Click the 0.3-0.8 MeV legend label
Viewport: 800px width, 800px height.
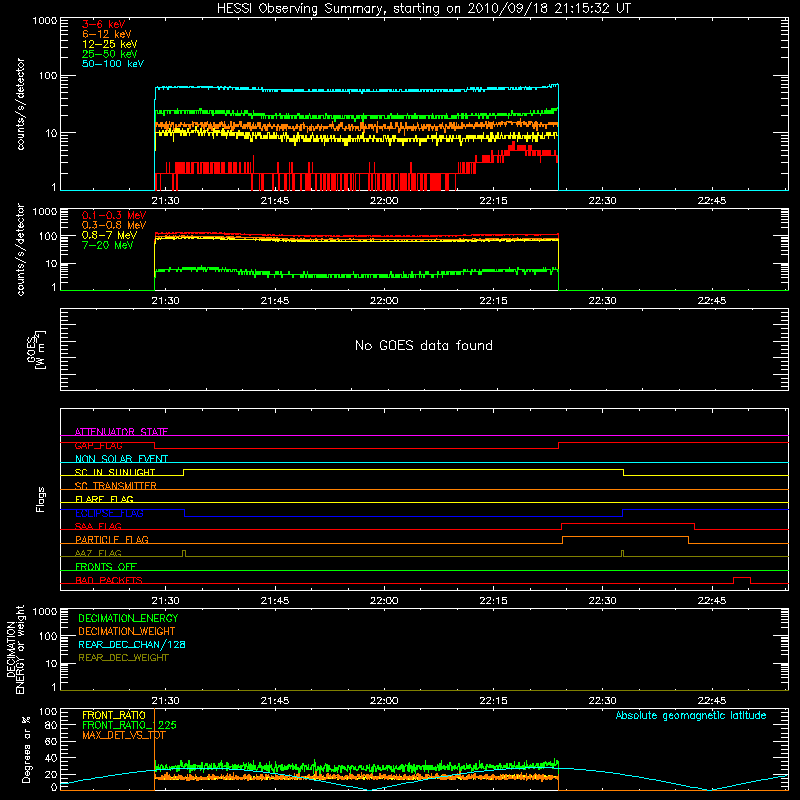coord(114,225)
